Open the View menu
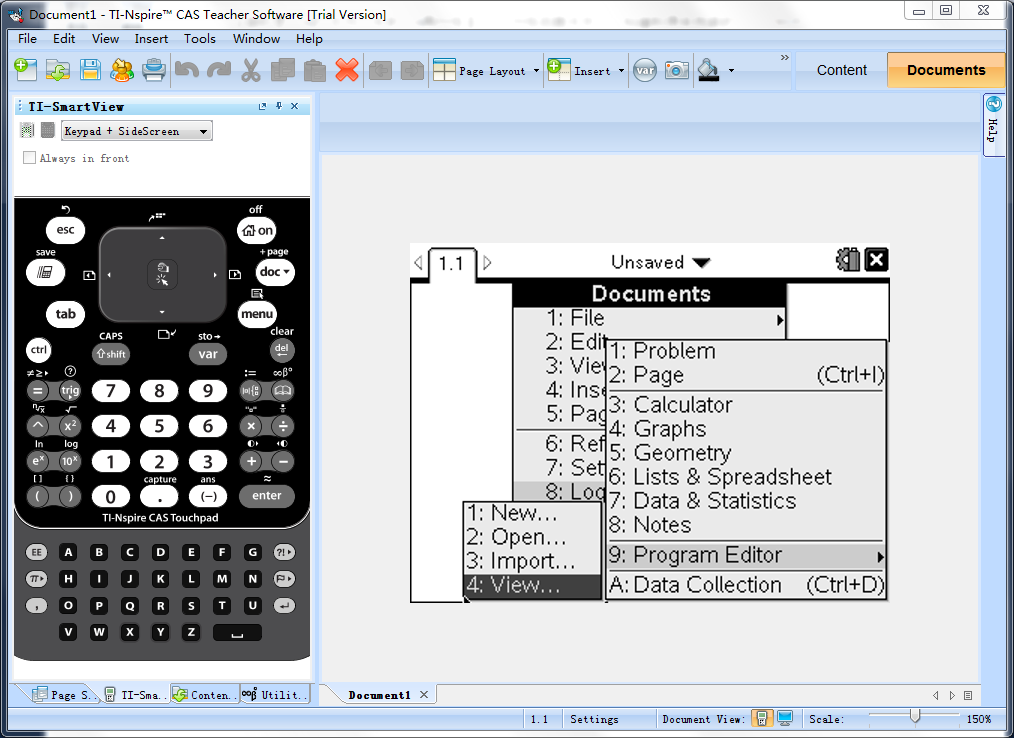Screen dimensions: 1014x738 pyautogui.click(x=105, y=39)
